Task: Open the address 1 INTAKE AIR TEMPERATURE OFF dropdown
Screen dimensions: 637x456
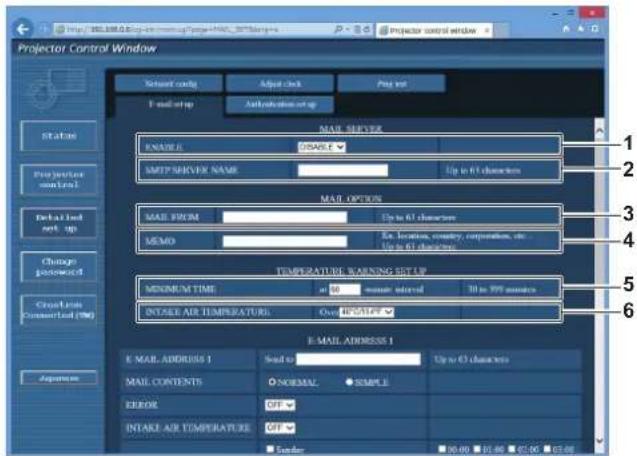Action: coord(280,428)
